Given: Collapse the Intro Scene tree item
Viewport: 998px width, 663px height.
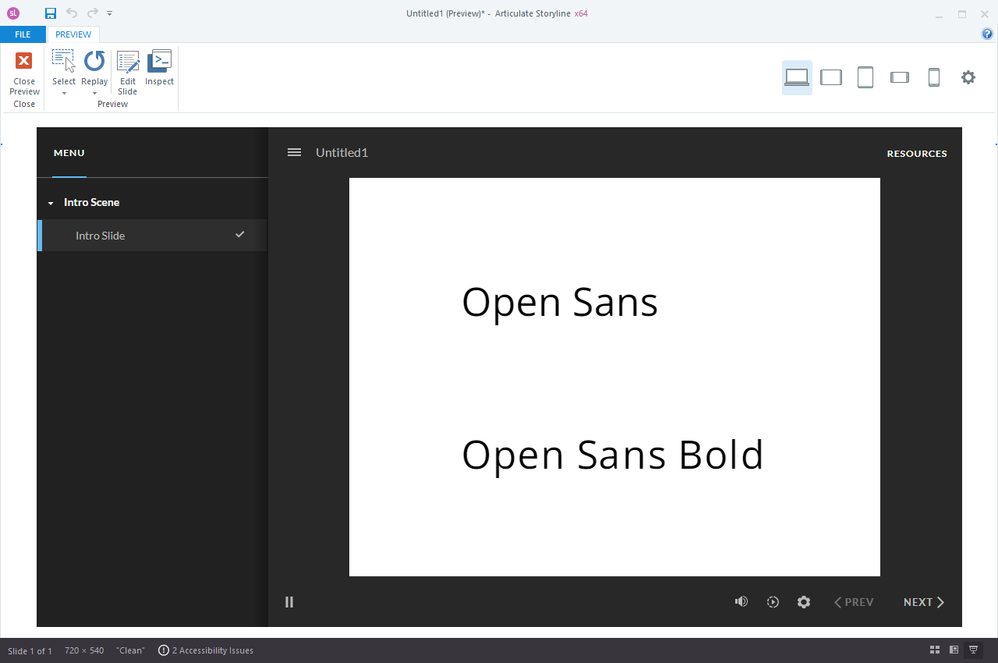Looking at the screenshot, I should click(51, 203).
